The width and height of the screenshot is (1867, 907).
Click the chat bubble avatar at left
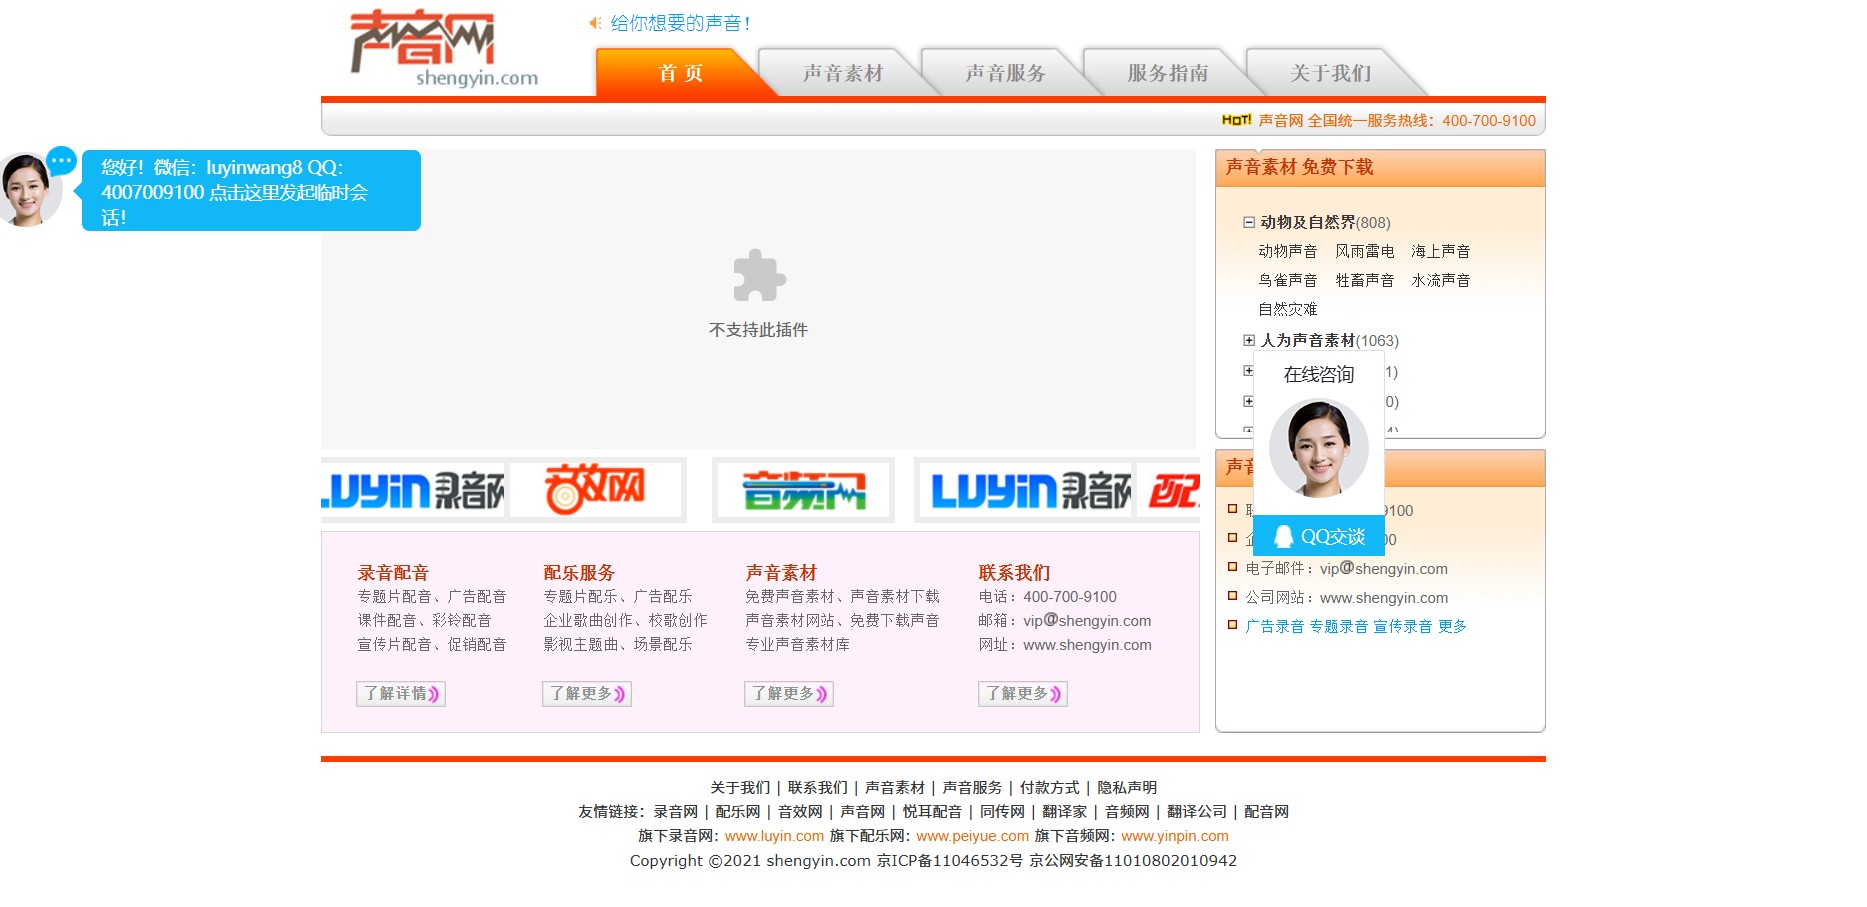click(x=28, y=190)
